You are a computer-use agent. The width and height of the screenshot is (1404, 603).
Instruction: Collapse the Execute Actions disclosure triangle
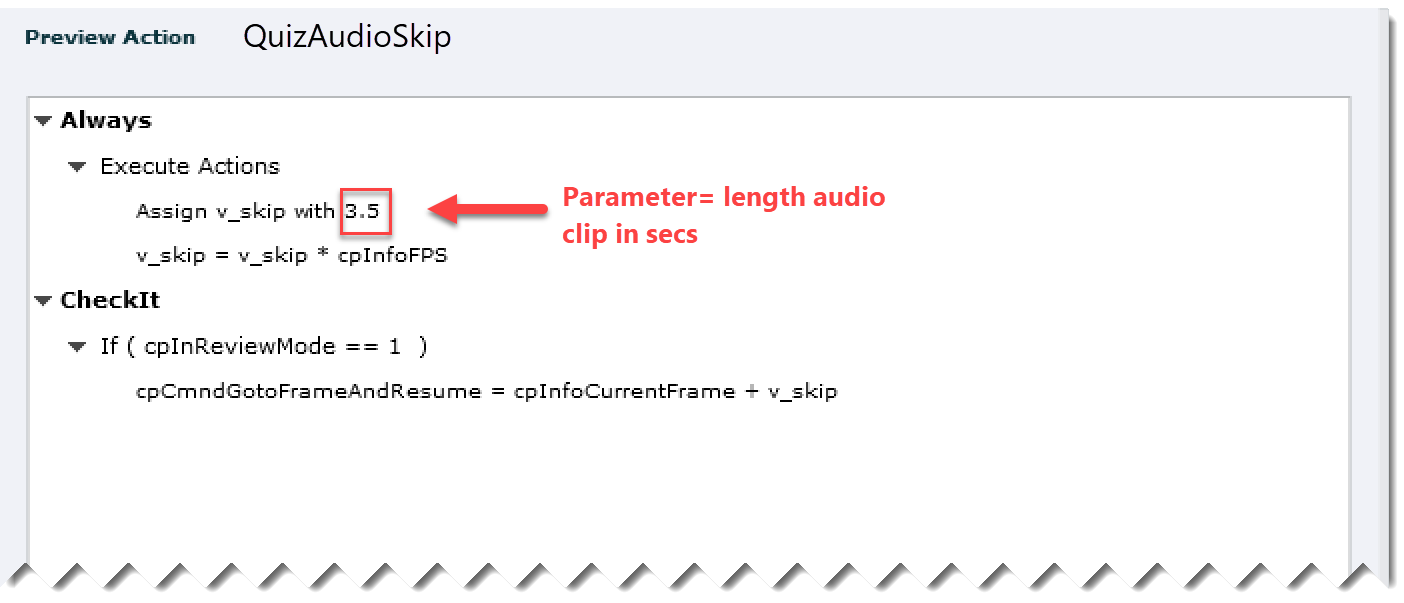77,167
